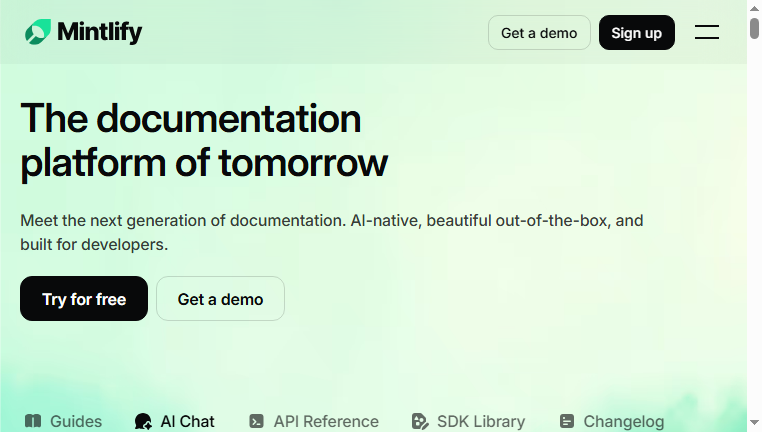Click the vertical scrollbar thumb
Viewport: 762px width, 432px height.
click(x=754, y=28)
